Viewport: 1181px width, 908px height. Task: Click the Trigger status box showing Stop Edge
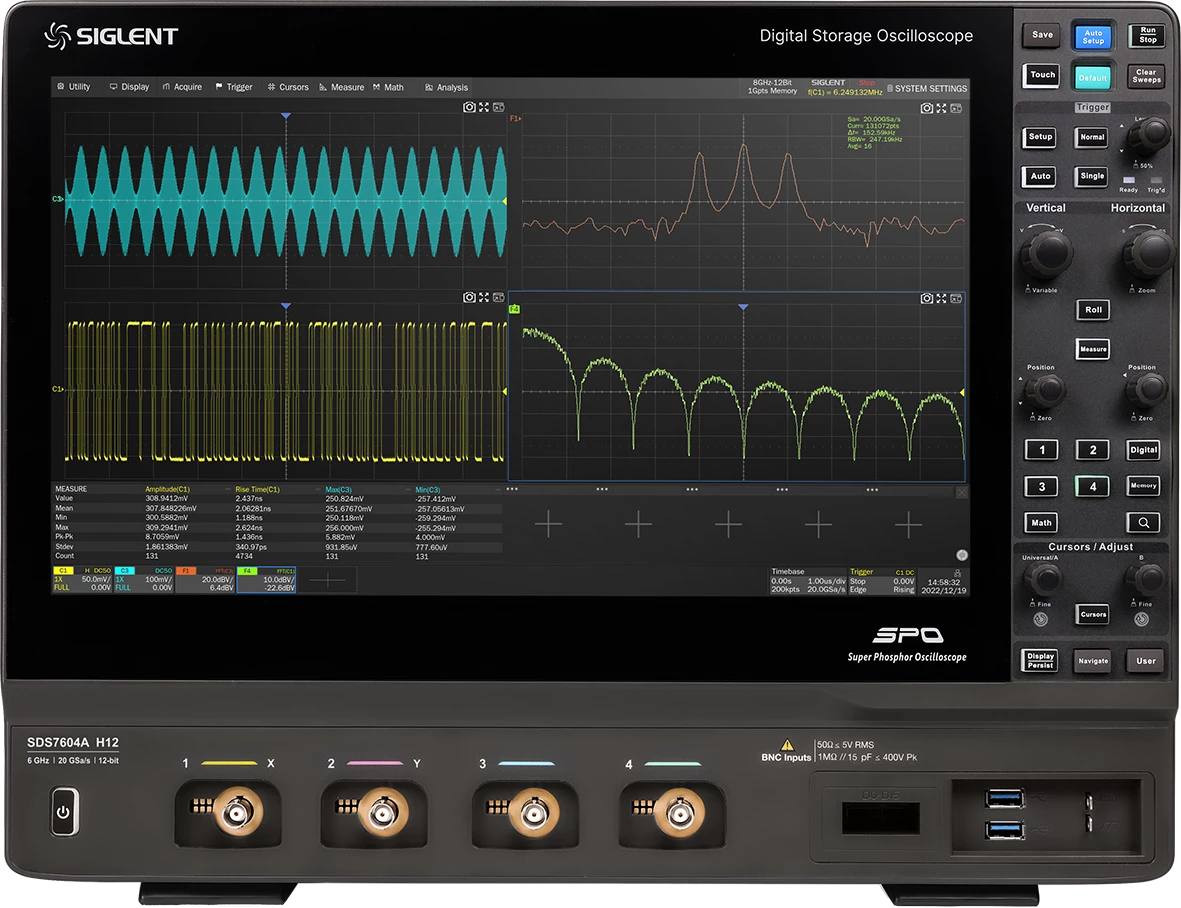click(882, 580)
